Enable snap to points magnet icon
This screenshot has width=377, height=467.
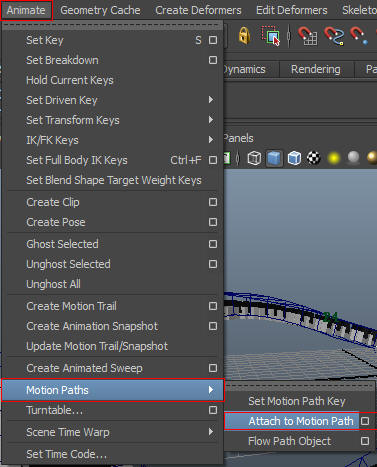(x=359, y=36)
